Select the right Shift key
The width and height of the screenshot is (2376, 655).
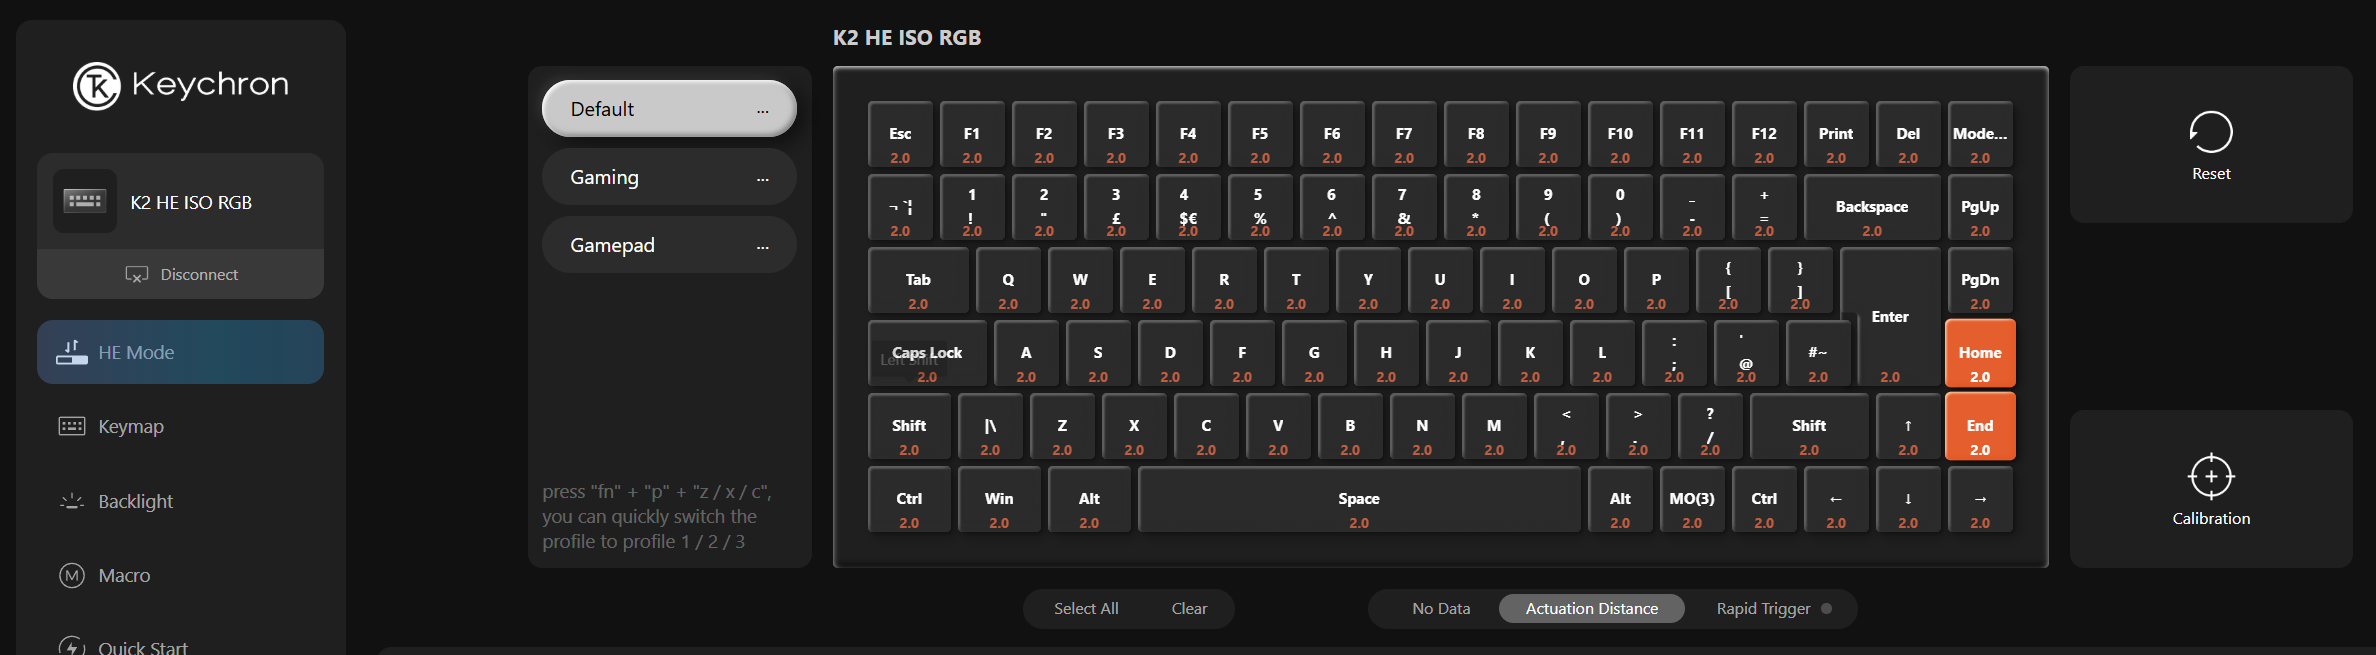coord(1809,426)
